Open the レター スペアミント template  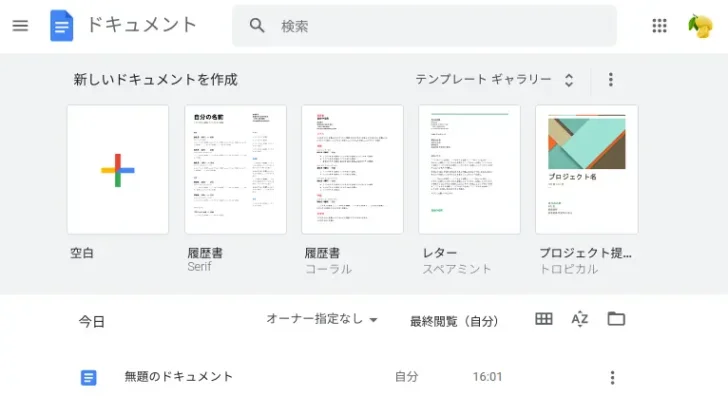click(x=469, y=169)
